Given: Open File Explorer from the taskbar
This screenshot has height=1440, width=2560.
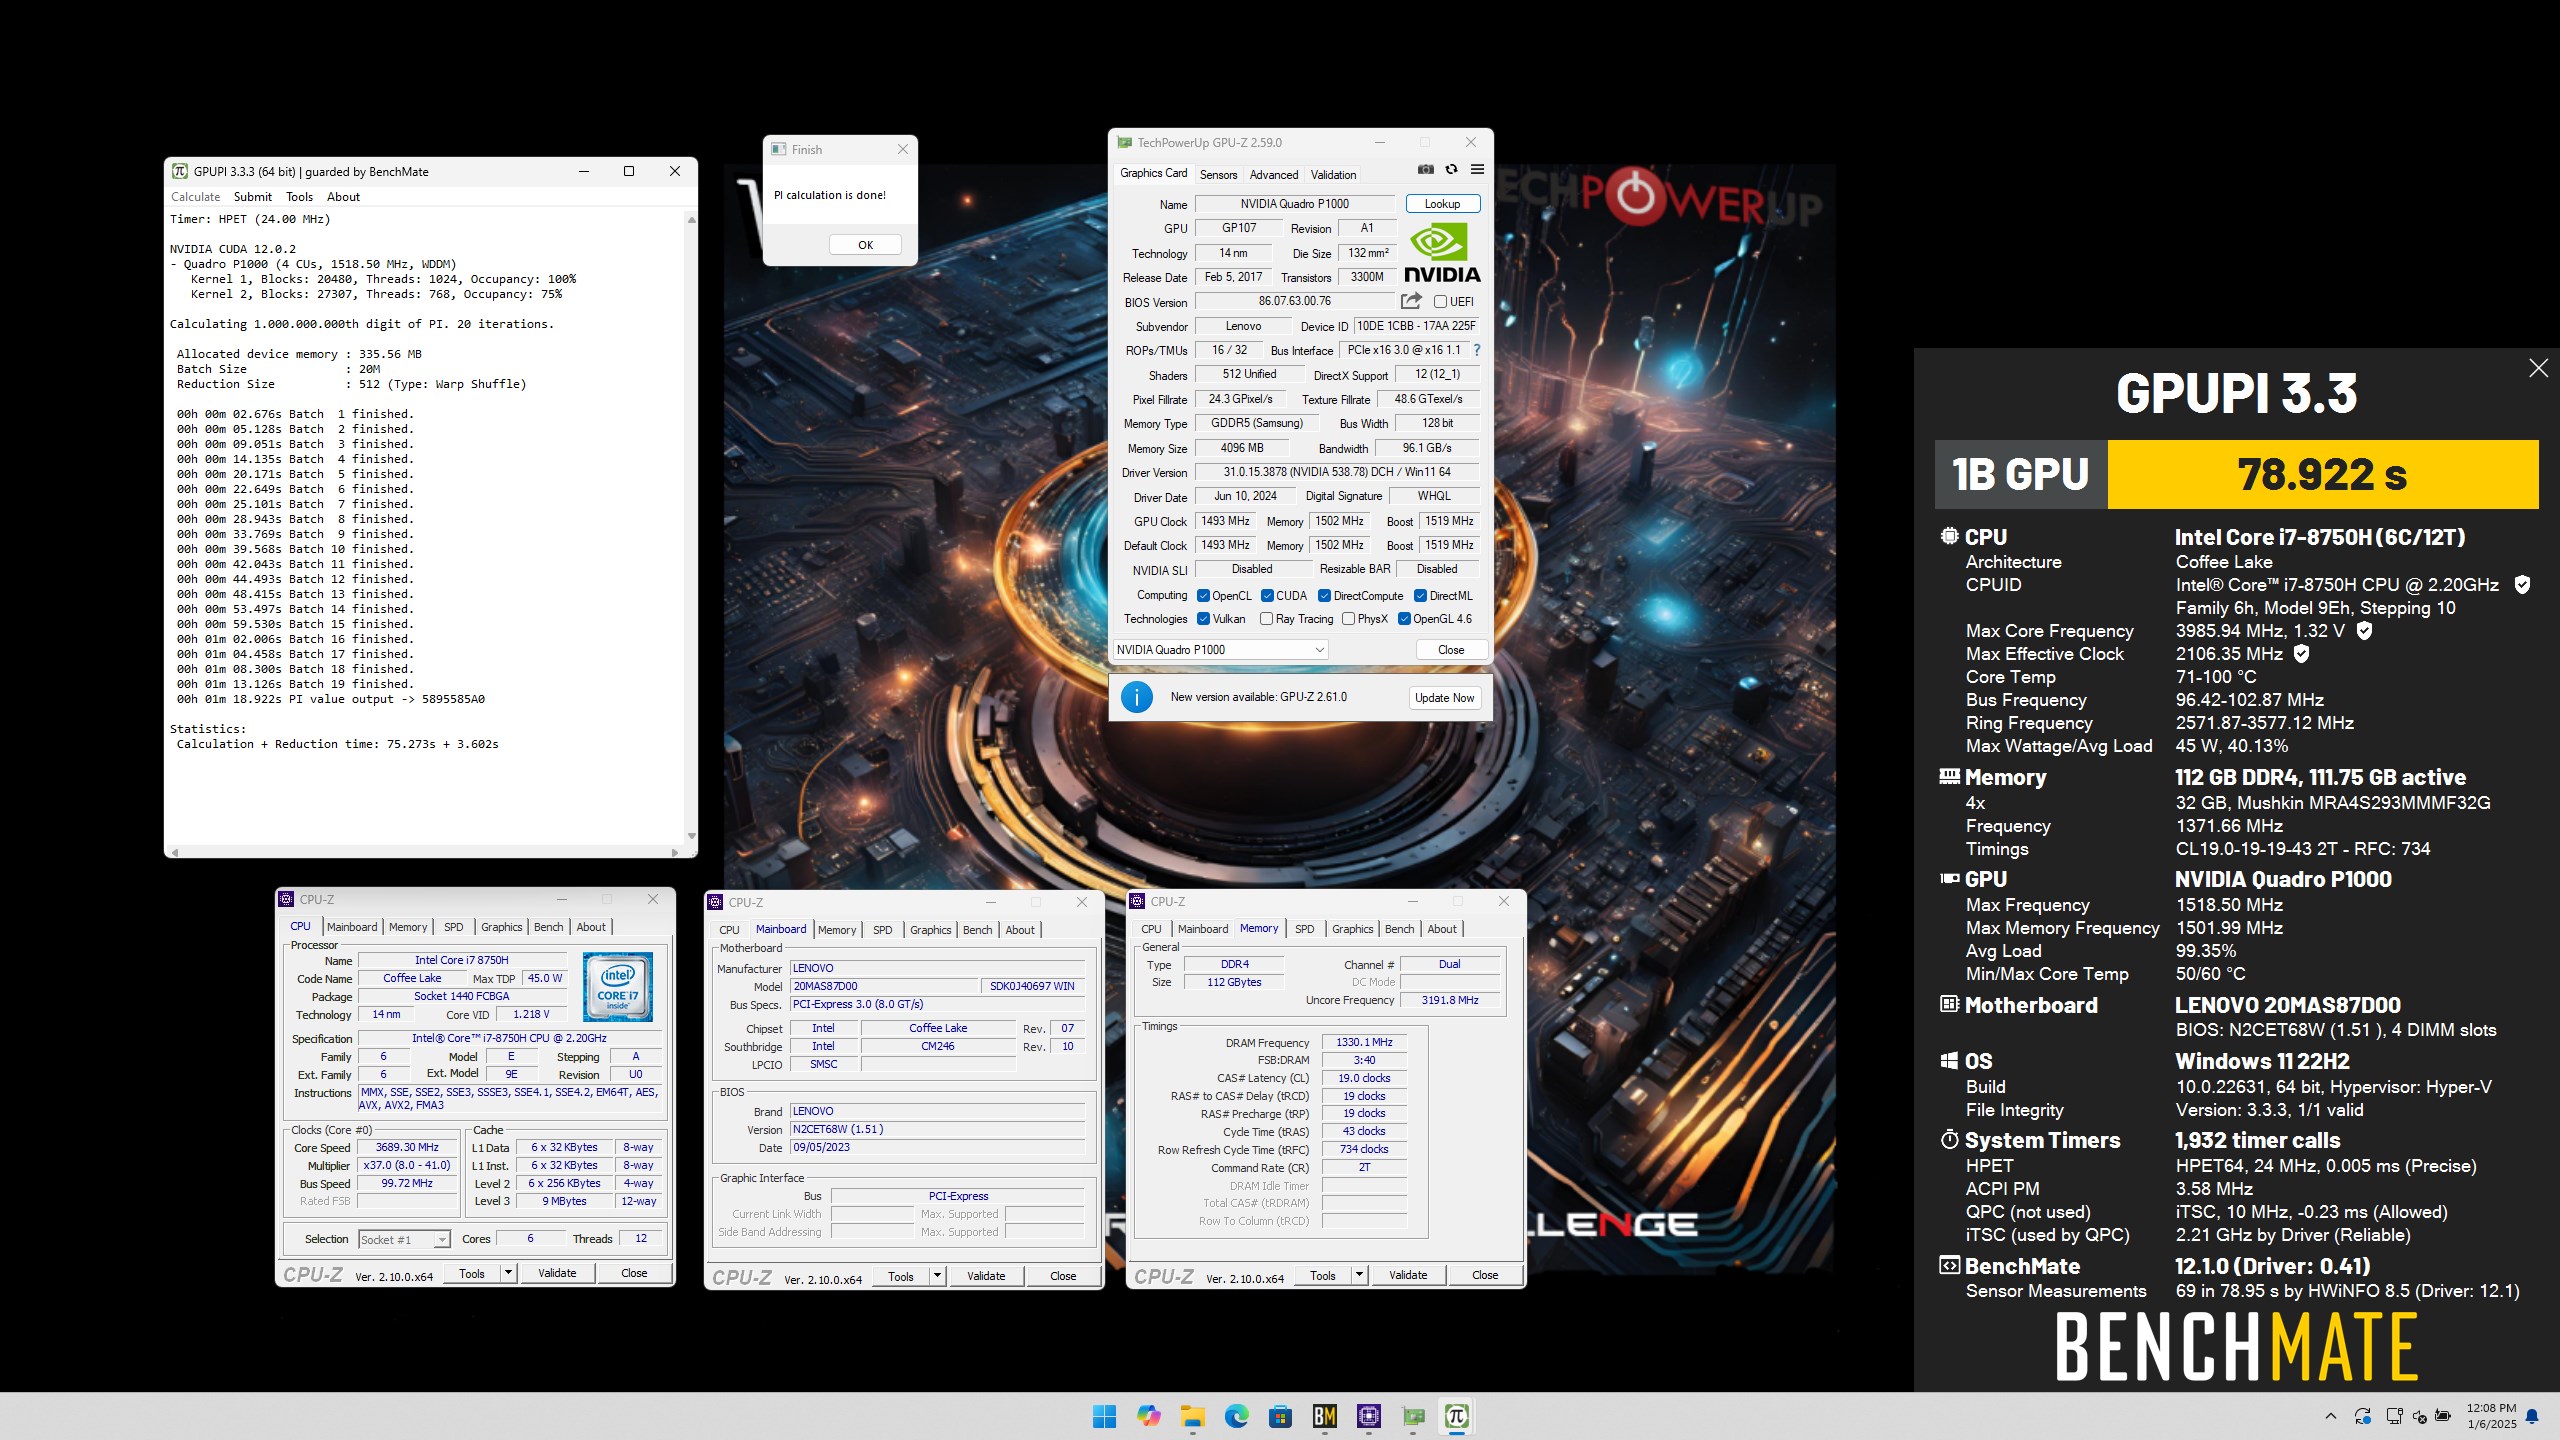Looking at the screenshot, I should [1192, 1416].
